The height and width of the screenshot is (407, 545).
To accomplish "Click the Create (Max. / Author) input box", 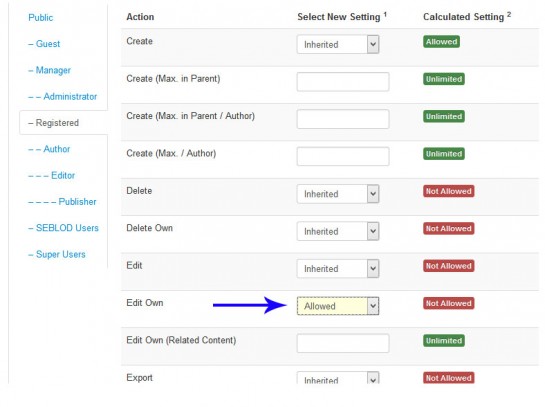I will [343, 156].
